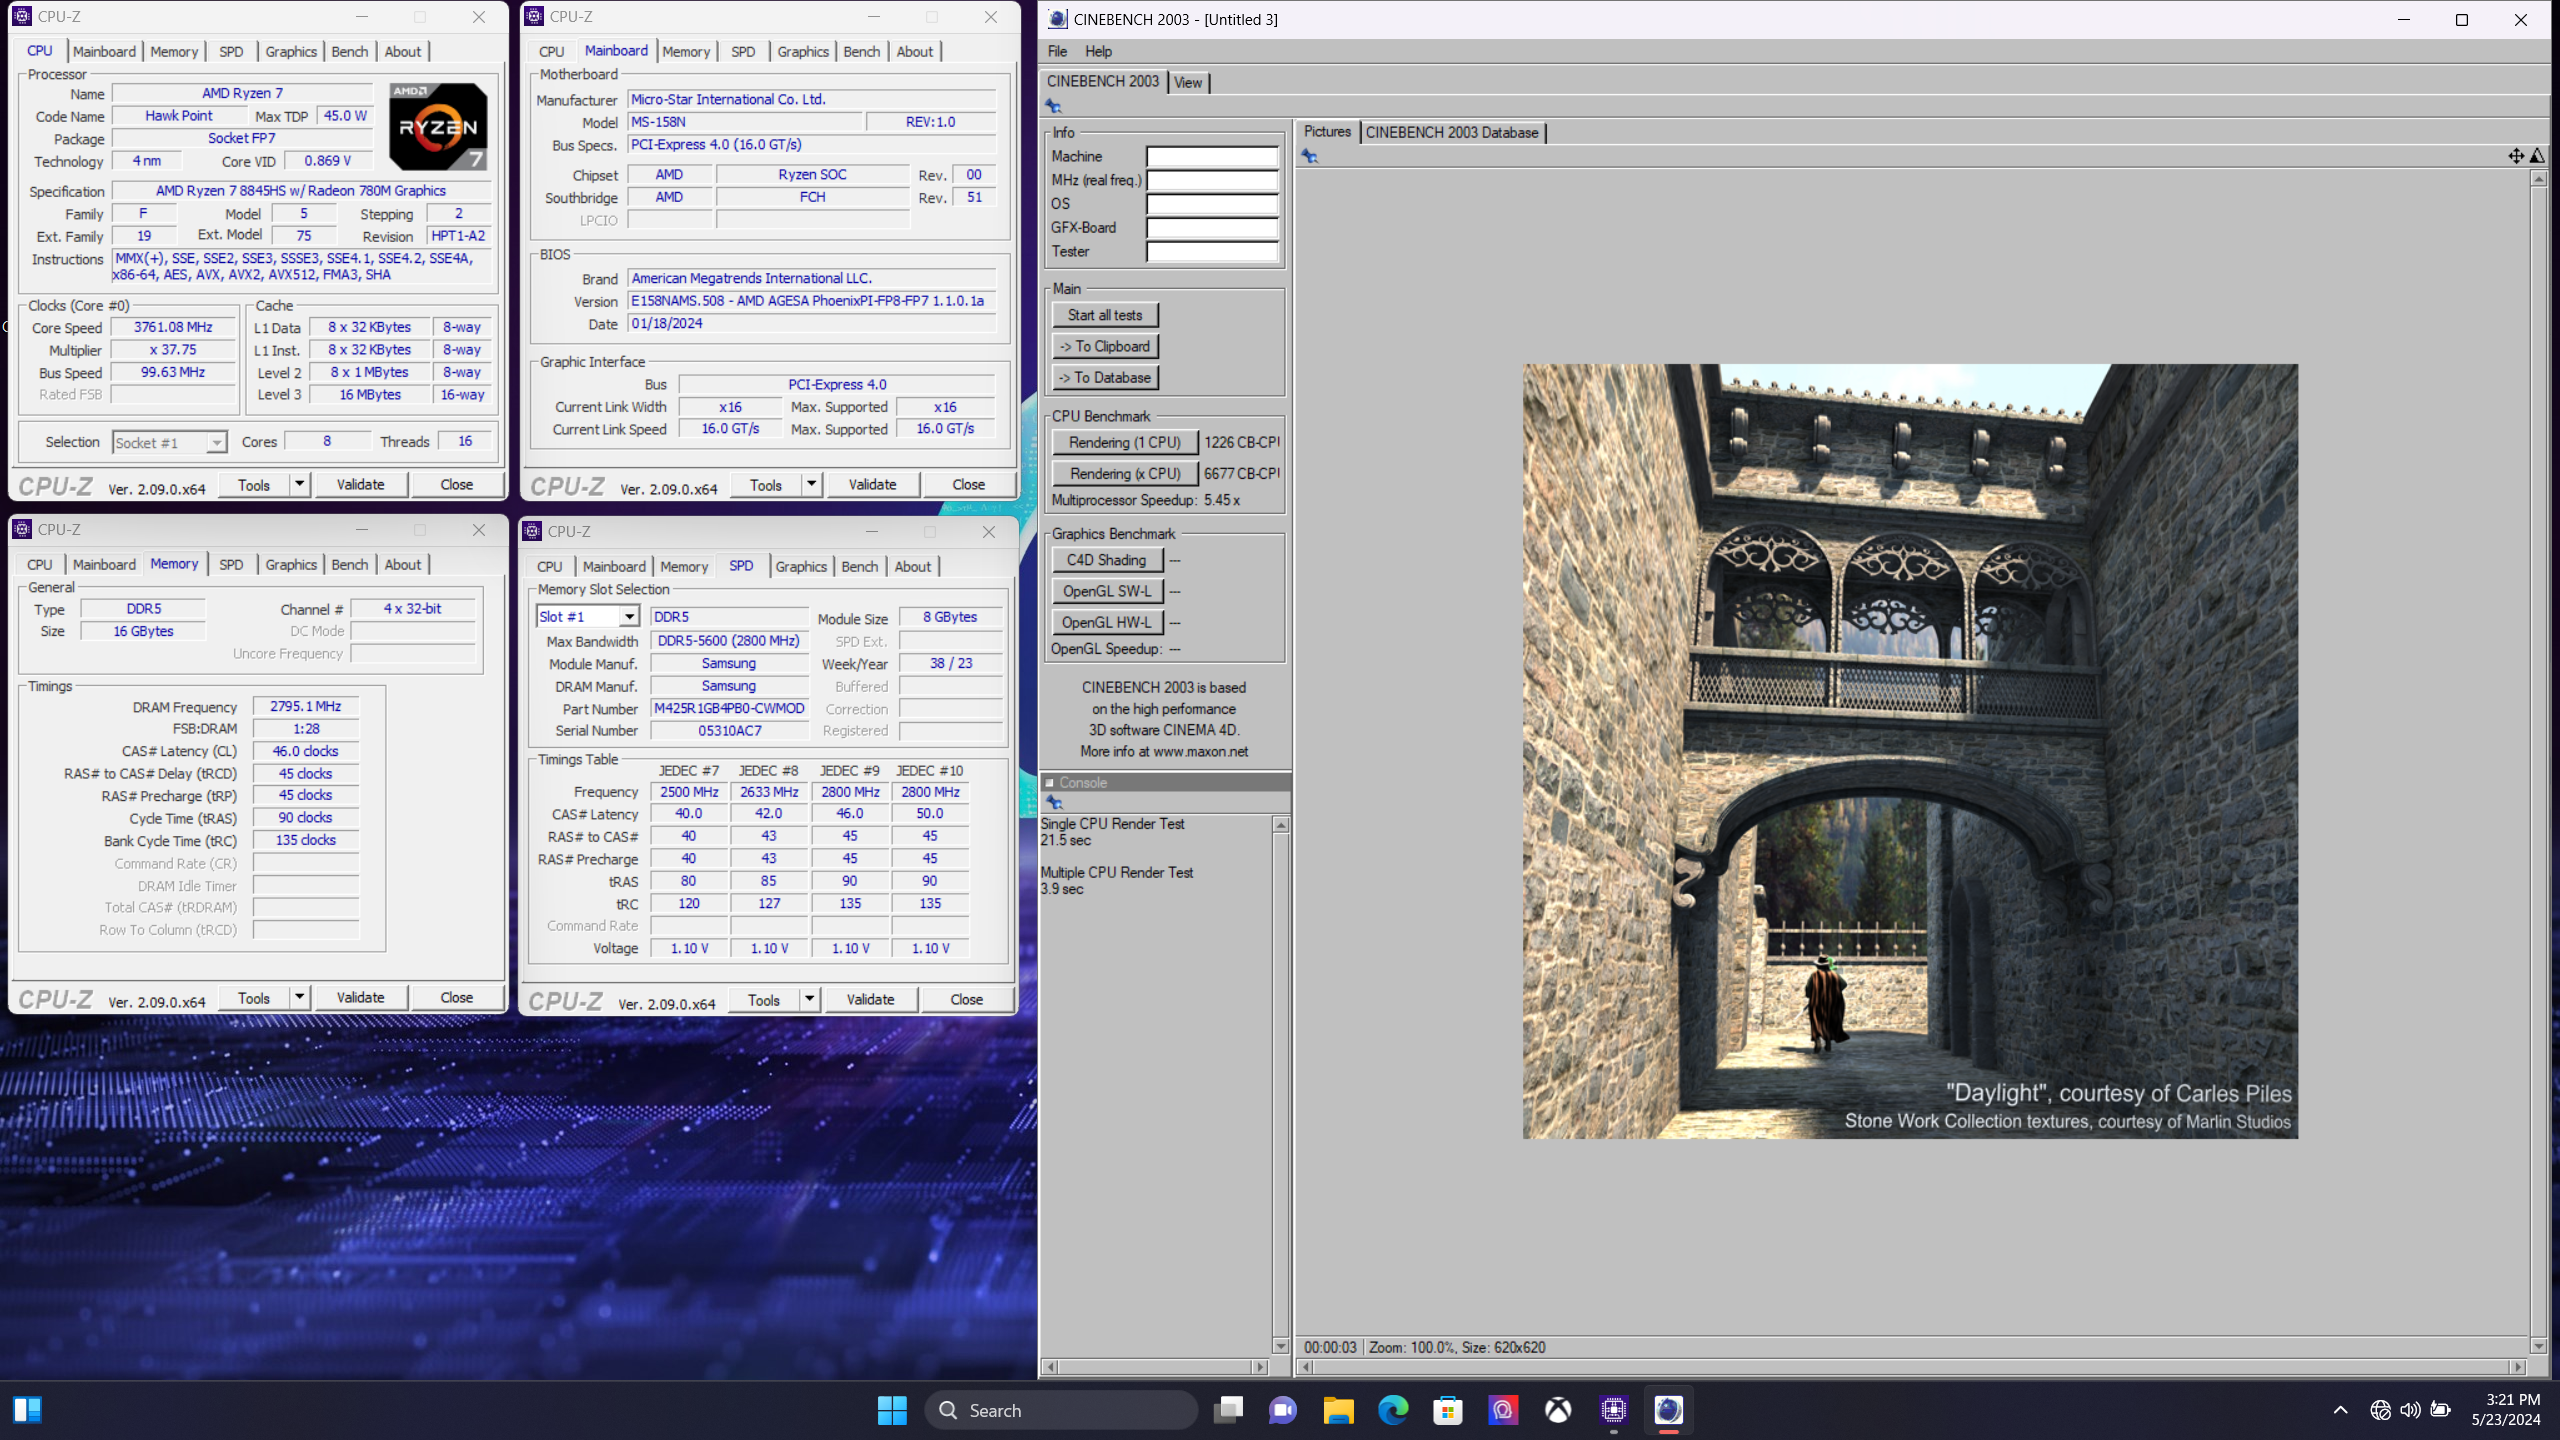Click the rendered Daylight picture
Image resolution: width=2560 pixels, height=1440 pixels.
point(1910,751)
